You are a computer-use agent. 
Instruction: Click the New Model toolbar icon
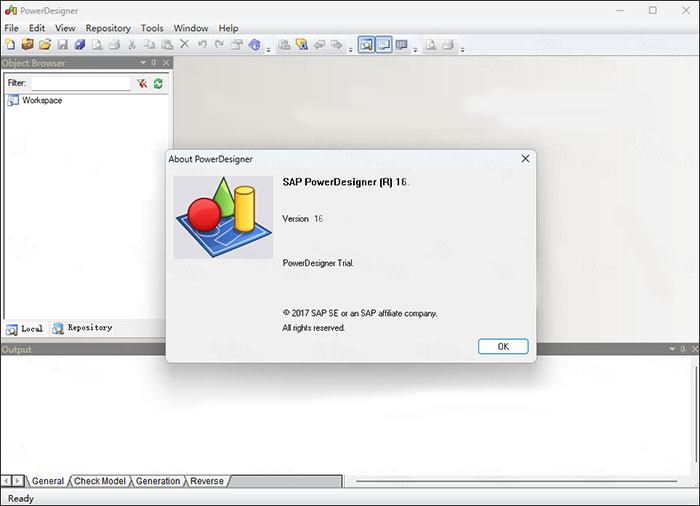click(x=10, y=45)
